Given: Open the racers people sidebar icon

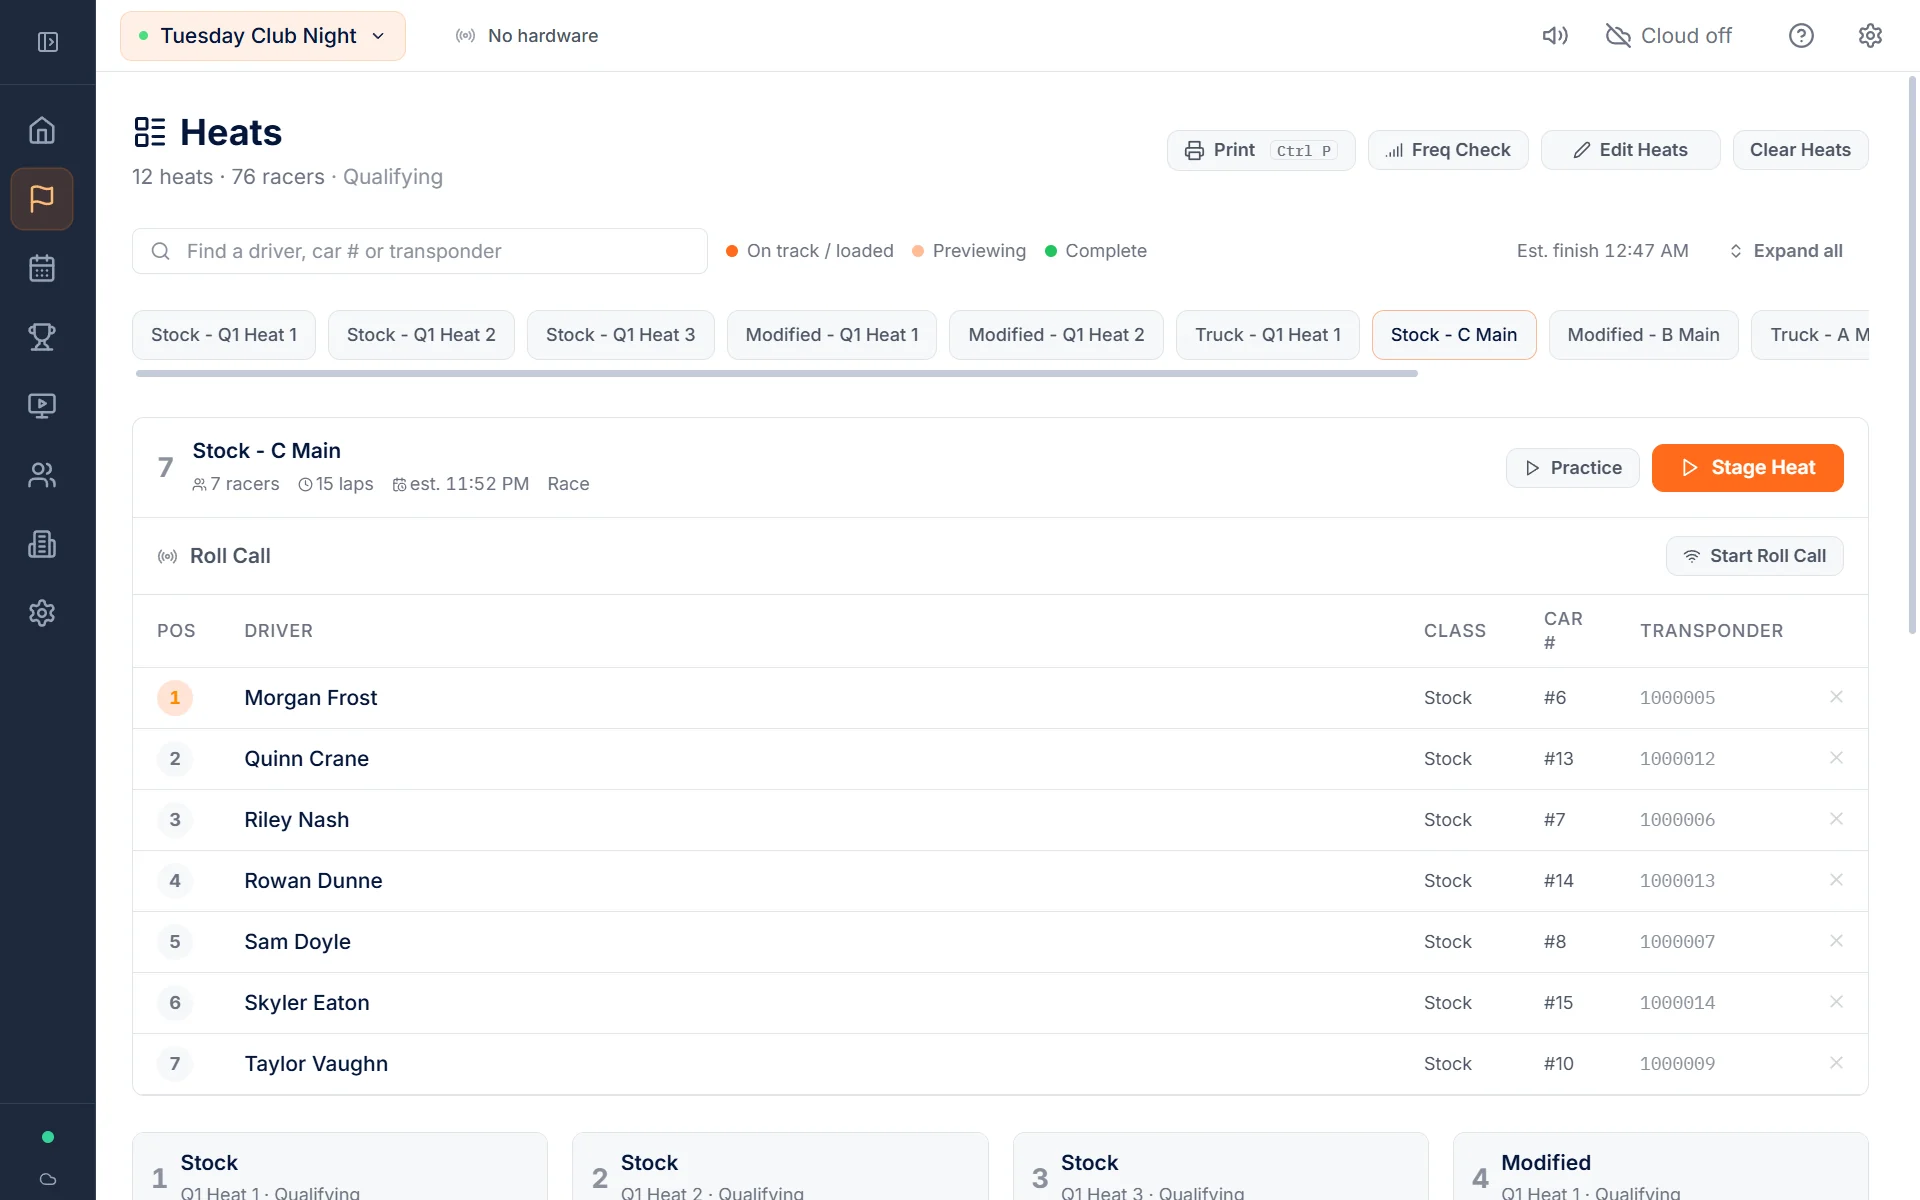Looking at the screenshot, I should click(42, 475).
